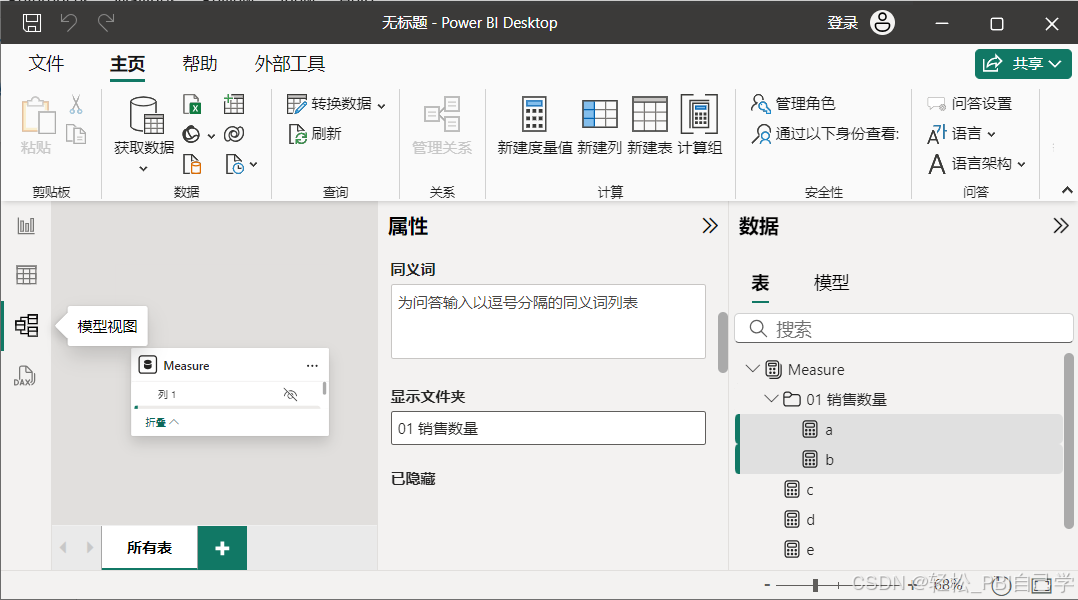Click the 共享 share button

point(1023,64)
